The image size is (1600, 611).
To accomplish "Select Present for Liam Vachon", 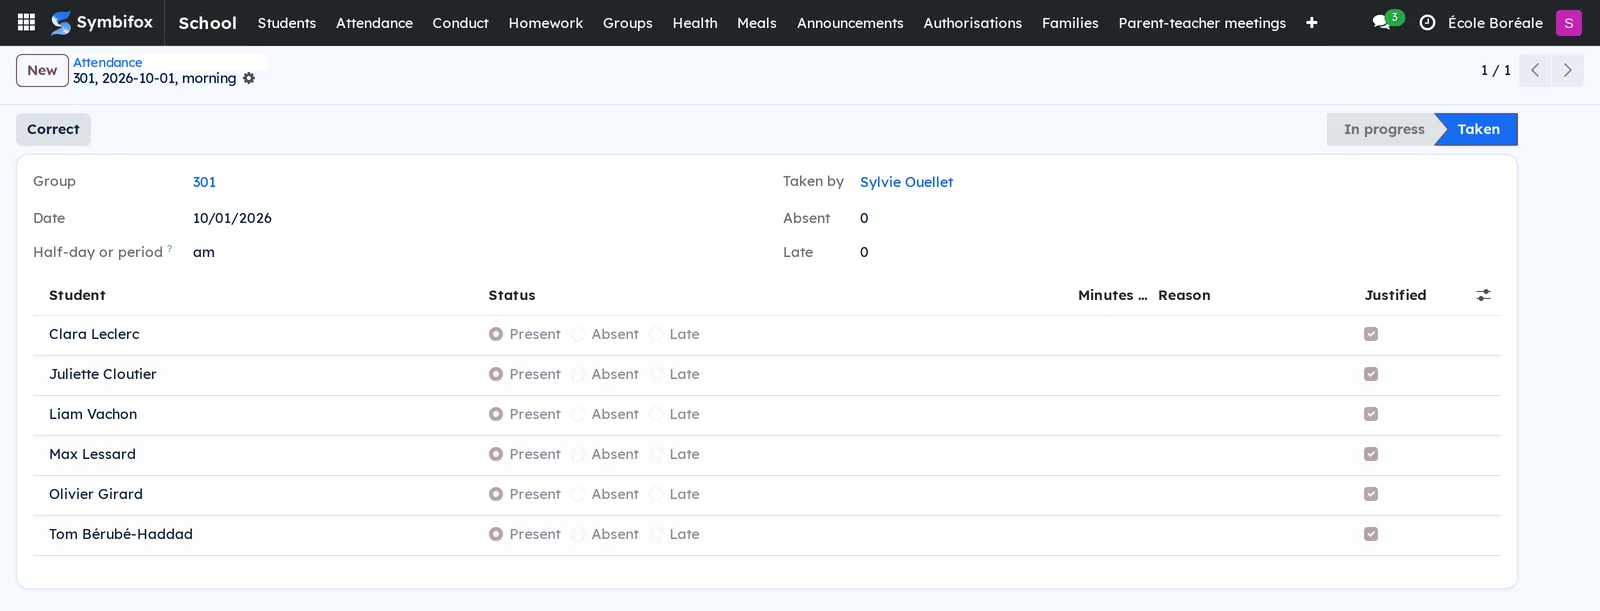I will tap(496, 414).
